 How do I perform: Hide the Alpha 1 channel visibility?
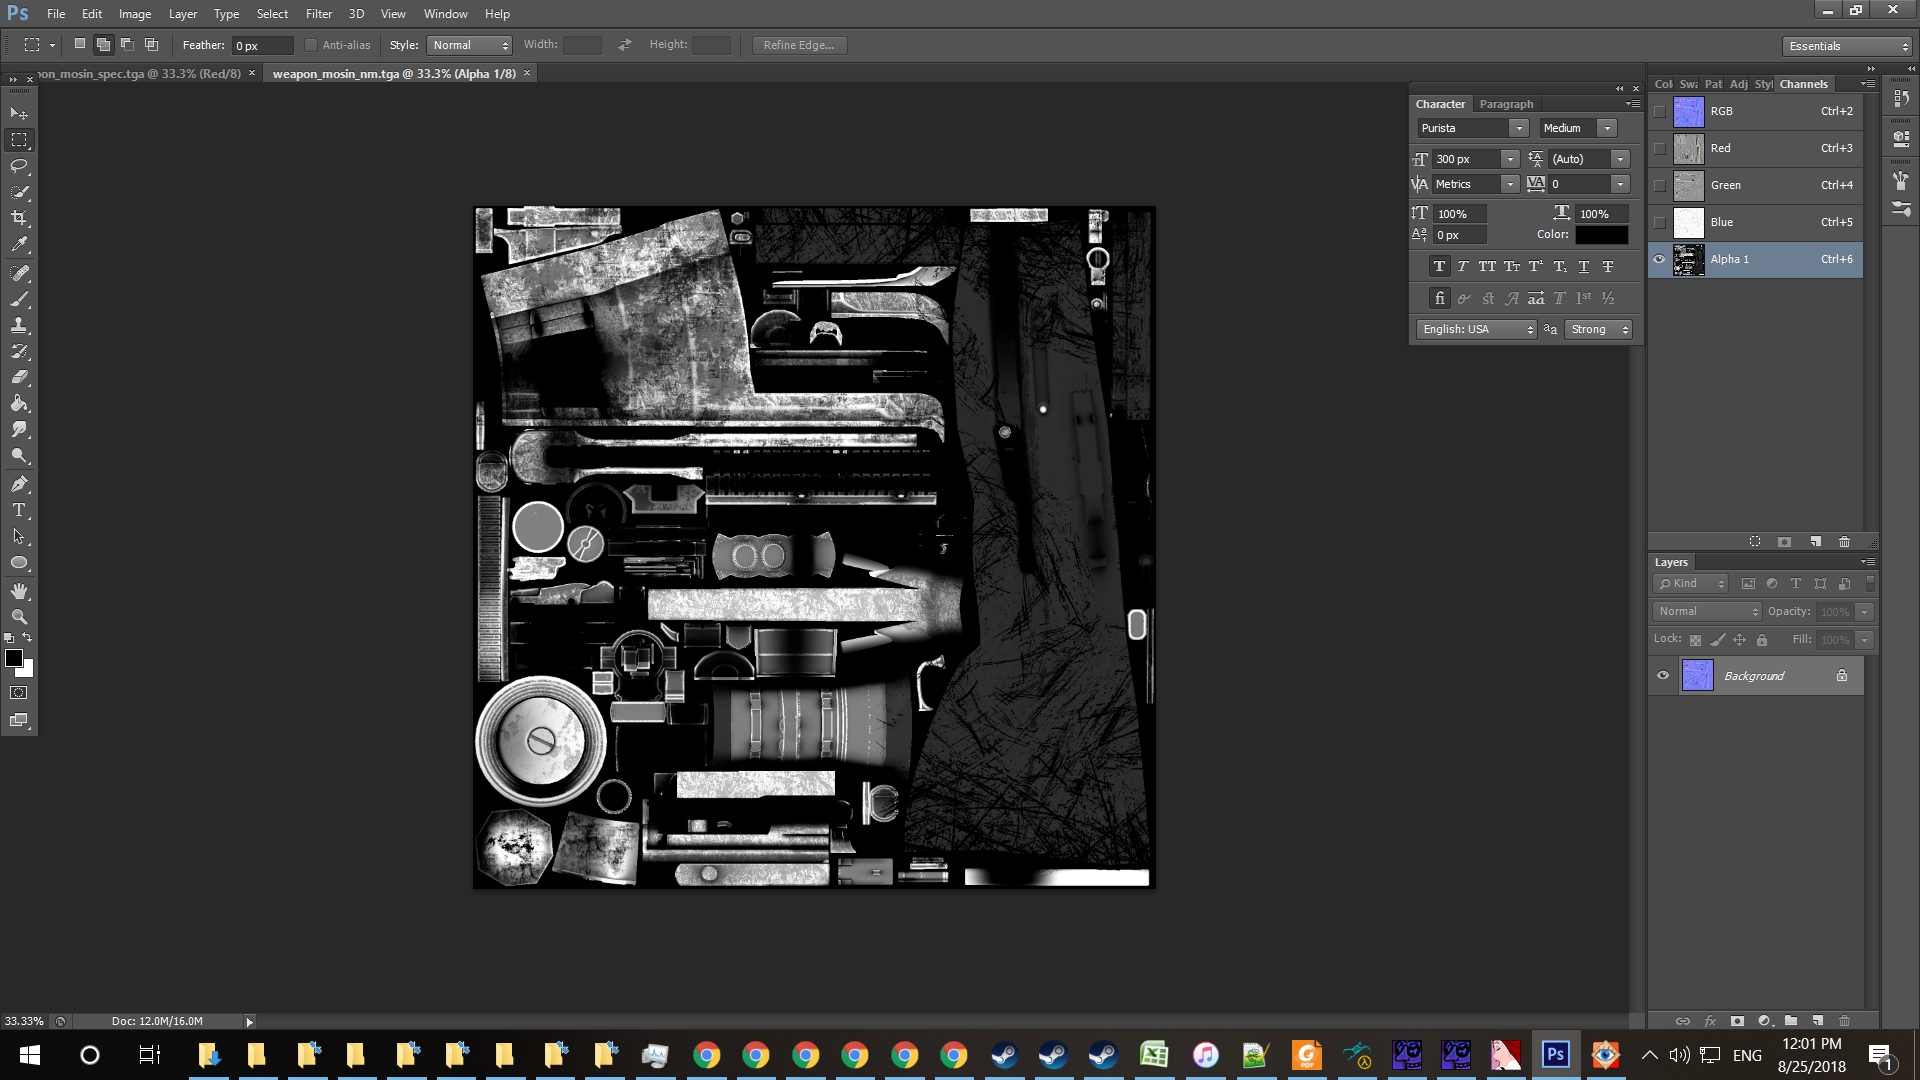point(1660,259)
